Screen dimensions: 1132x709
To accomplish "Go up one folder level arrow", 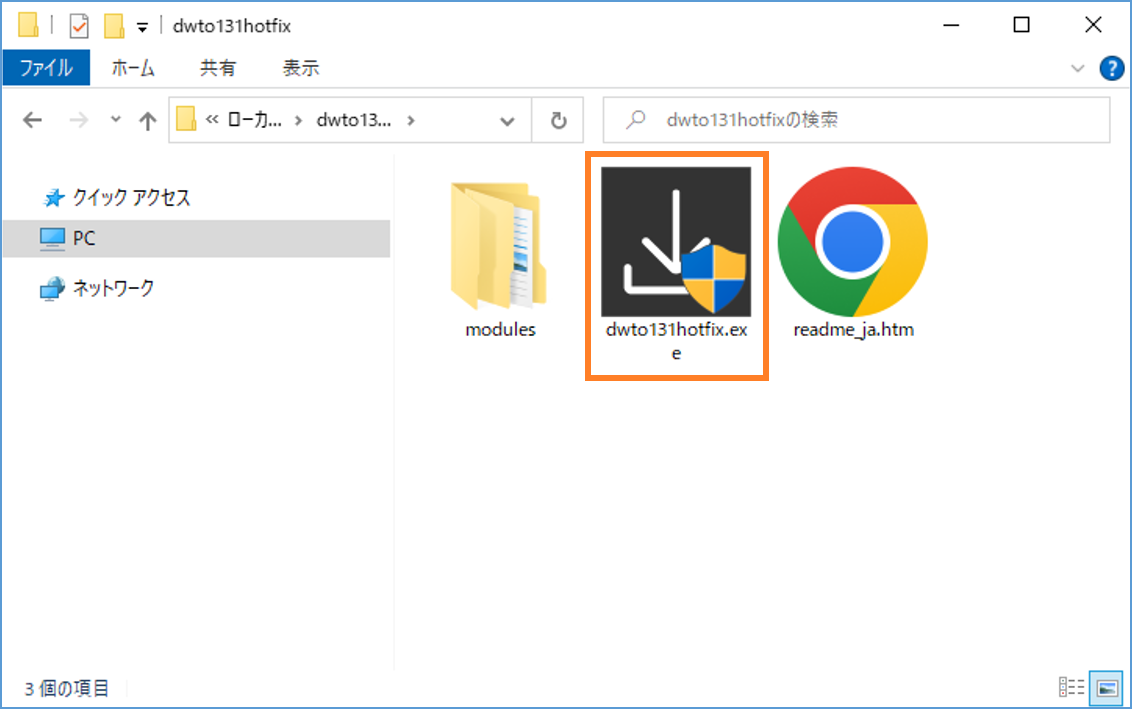I will pos(147,121).
